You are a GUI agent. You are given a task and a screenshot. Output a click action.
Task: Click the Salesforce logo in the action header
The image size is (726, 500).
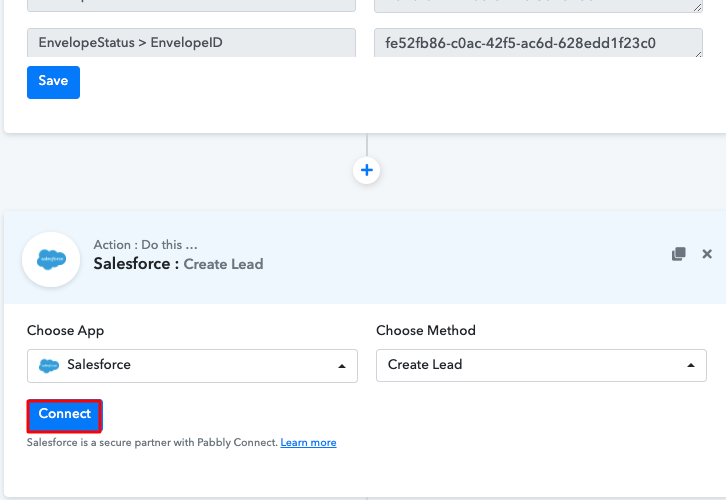(51, 259)
